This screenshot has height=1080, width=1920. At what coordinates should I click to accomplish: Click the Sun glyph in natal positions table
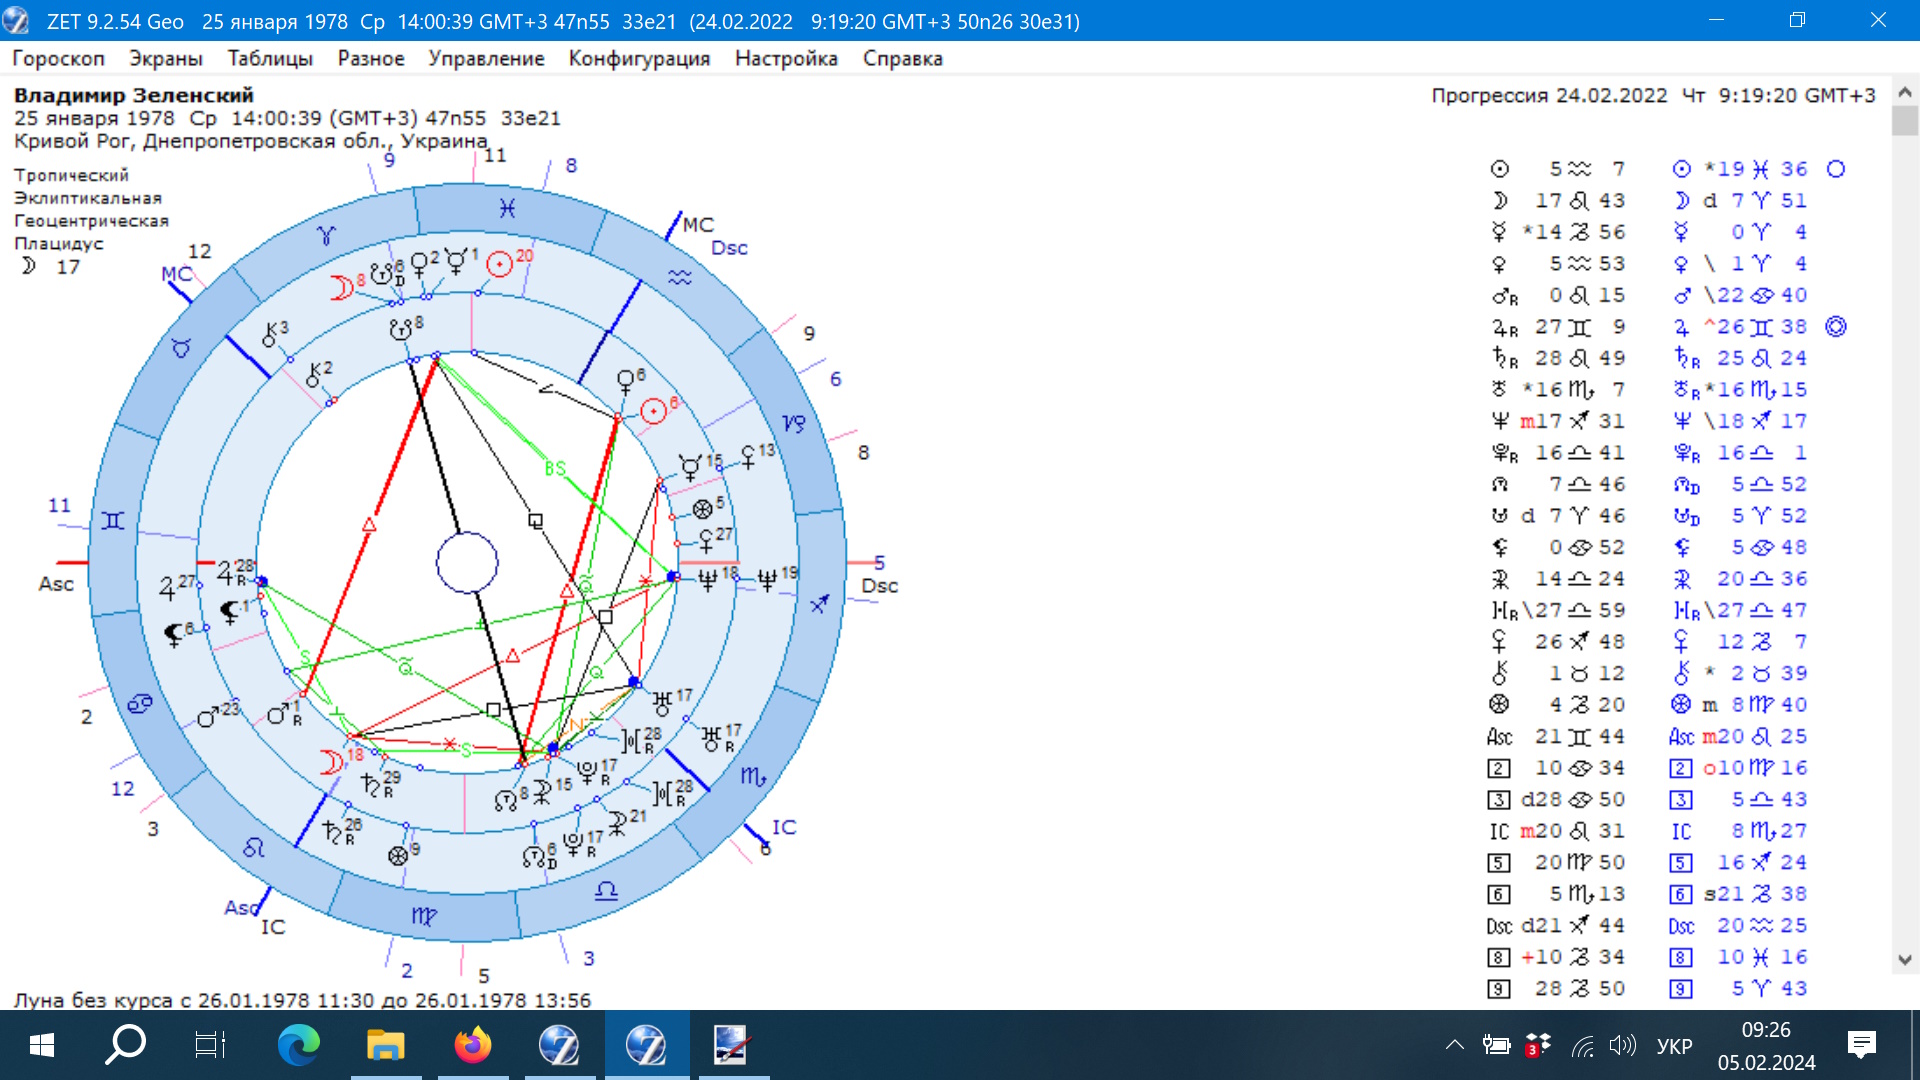pos(1499,169)
